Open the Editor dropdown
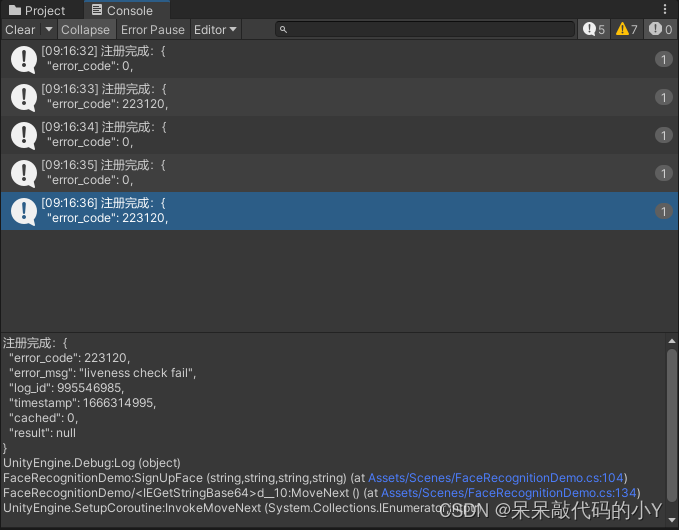Screen dimensions: 679x530 [215, 30]
